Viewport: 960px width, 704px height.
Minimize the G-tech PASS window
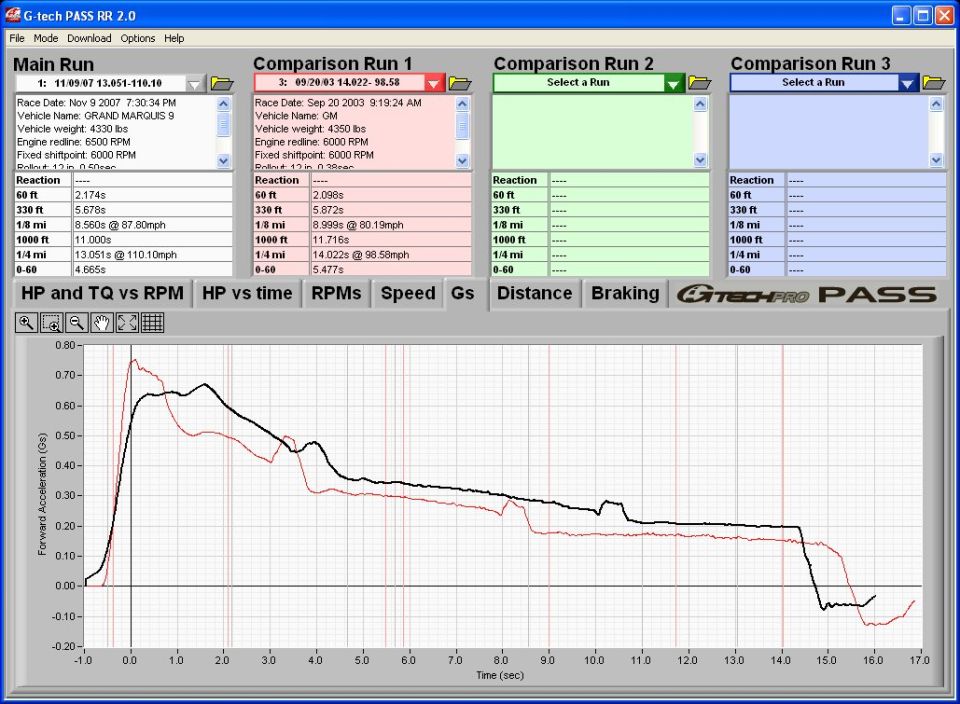coord(901,15)
